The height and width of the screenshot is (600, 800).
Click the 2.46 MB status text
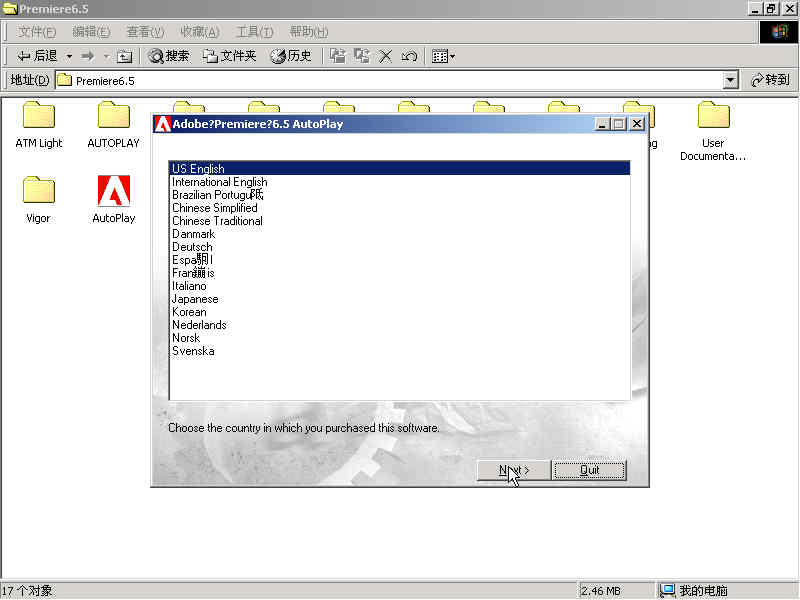click(601, 591)
